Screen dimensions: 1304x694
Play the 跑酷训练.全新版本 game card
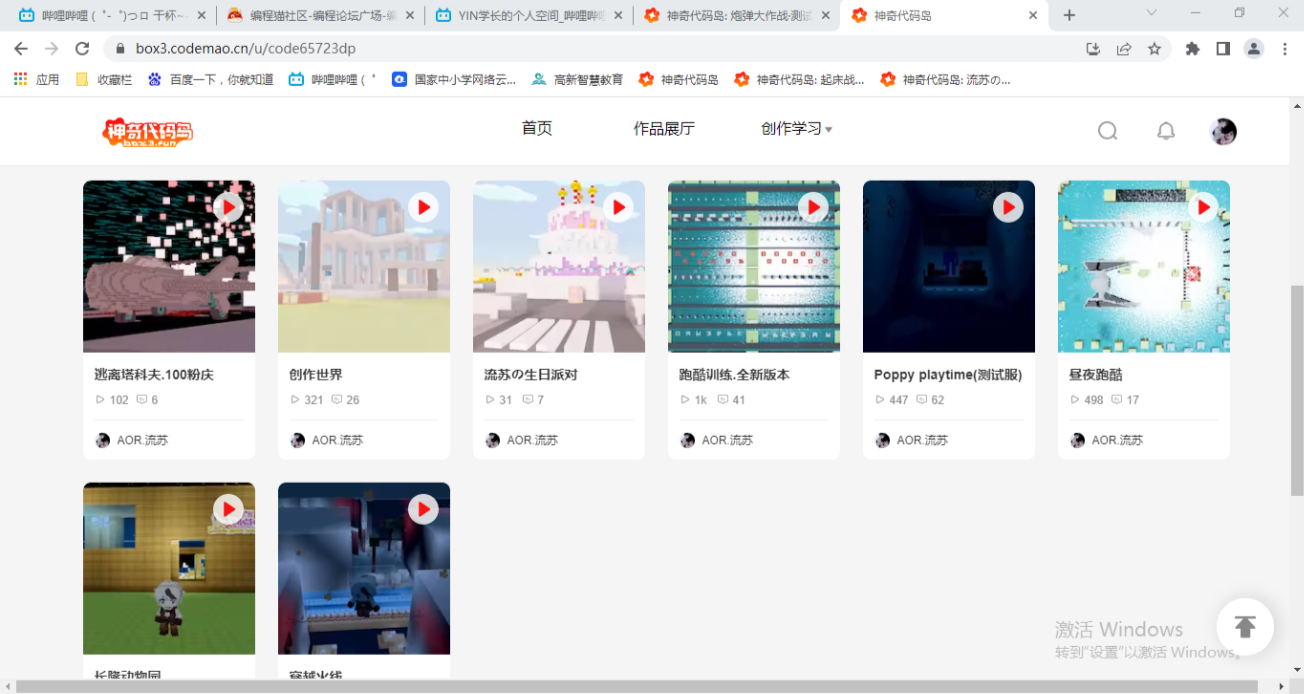(x=814, y=207)
